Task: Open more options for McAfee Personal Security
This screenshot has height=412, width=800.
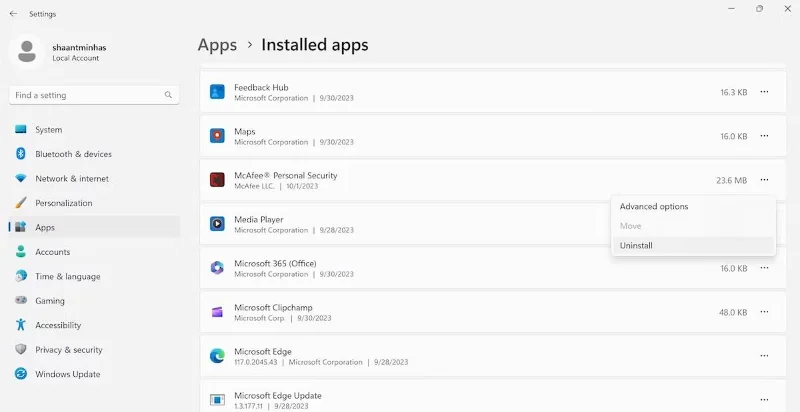Action: coord(764,179)
